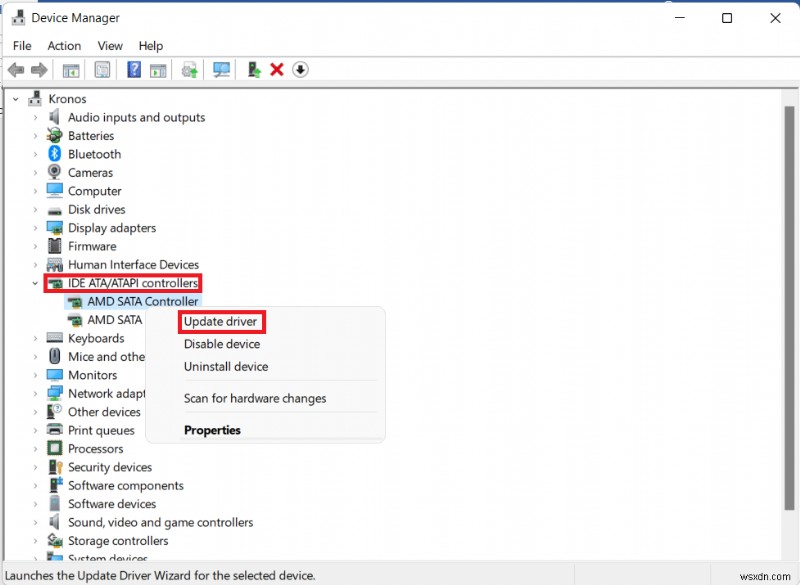Click the Show/Hide console tree icon
The image size is (800, 585).
71,69
